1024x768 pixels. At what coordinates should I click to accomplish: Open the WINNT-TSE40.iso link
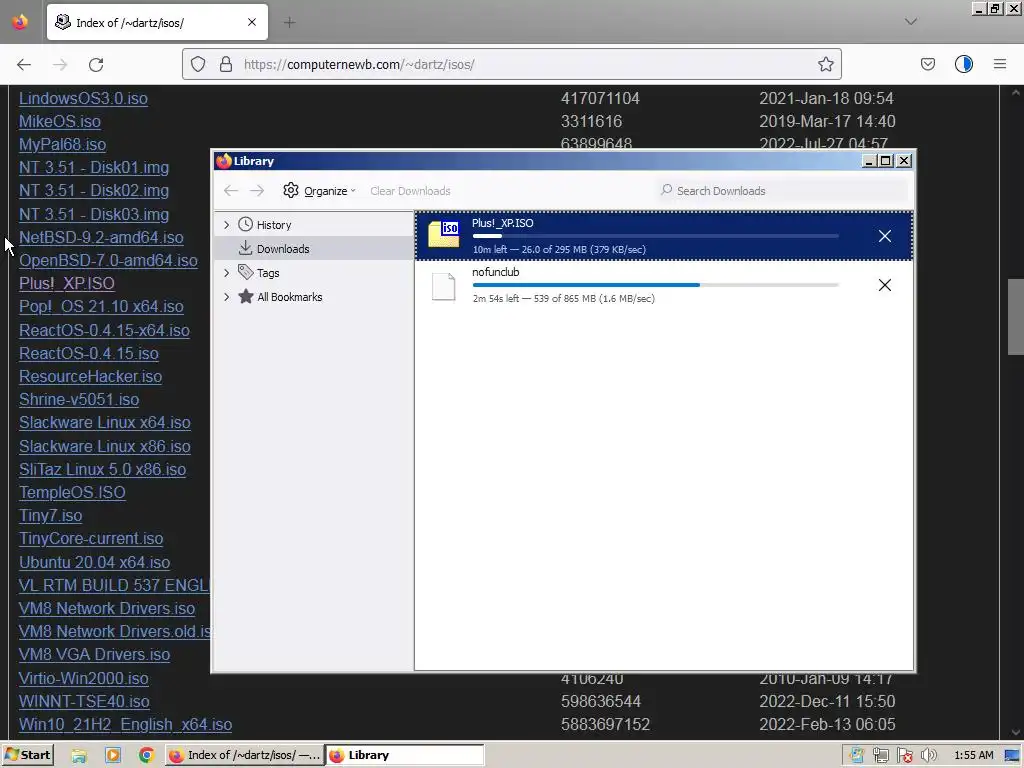84,701
